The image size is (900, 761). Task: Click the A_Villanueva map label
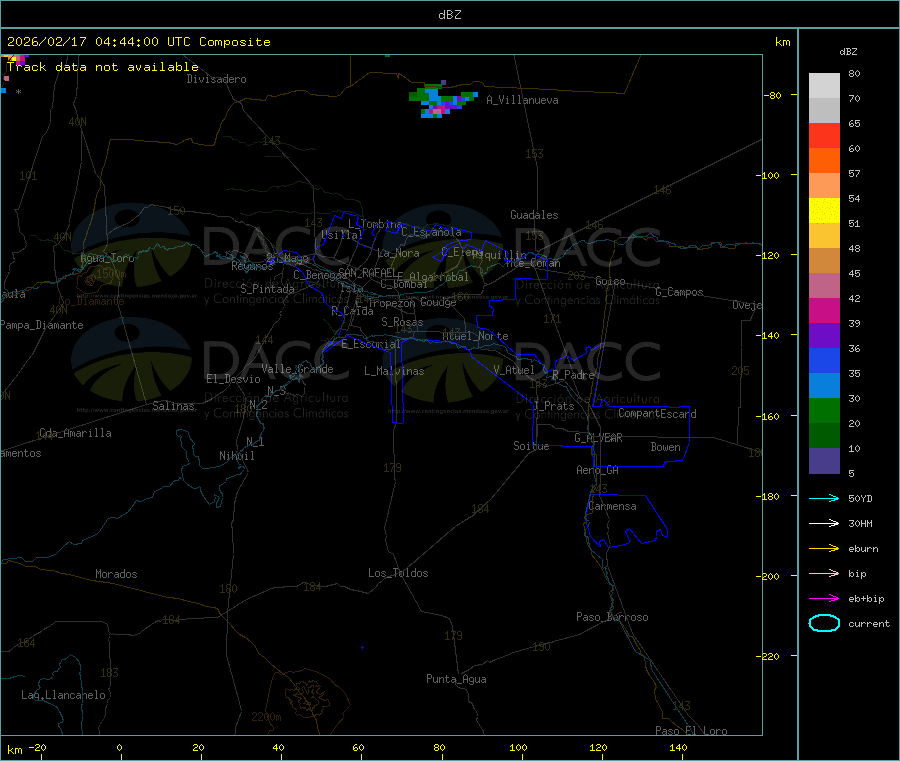522,100
